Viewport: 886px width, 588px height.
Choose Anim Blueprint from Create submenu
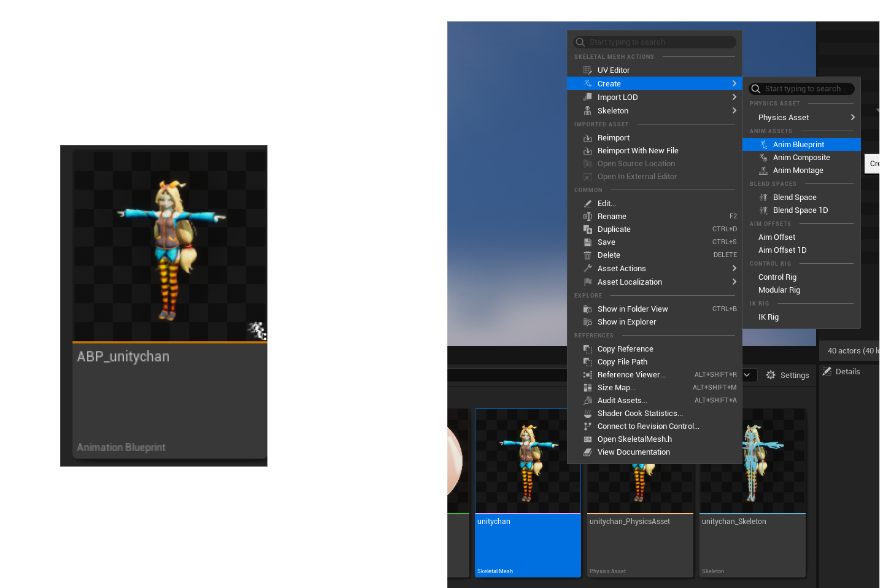click(801, 145)
